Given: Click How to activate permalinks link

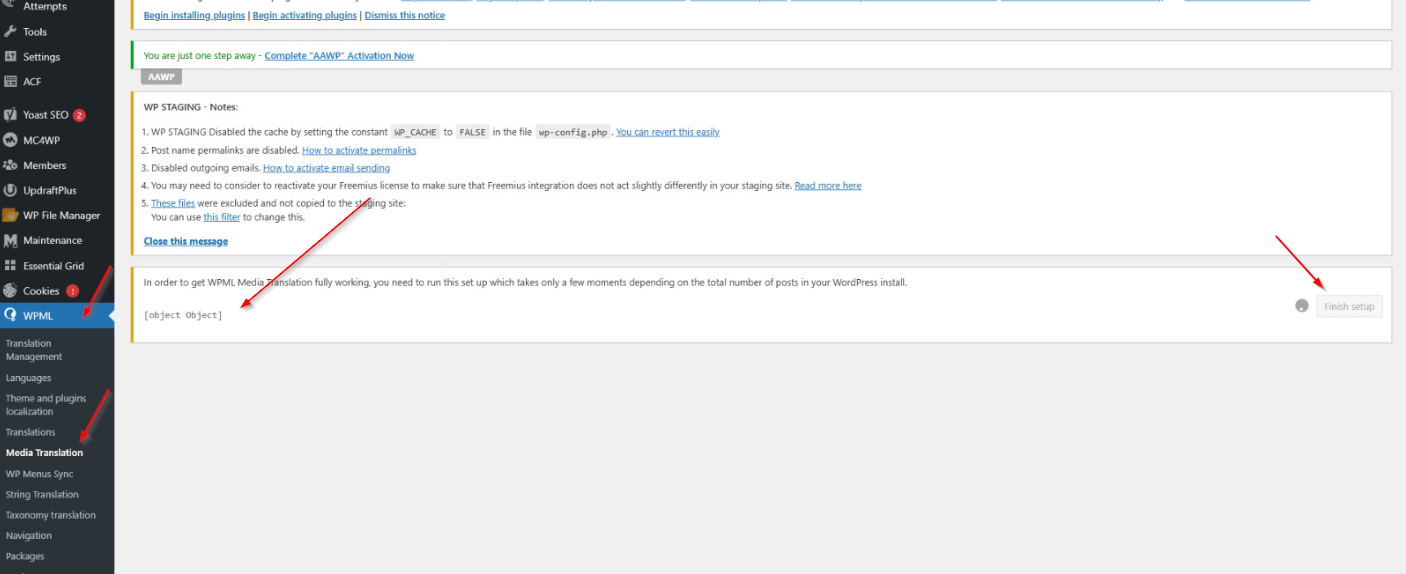Looking at the screenshot, I should [x=359, y=150].
